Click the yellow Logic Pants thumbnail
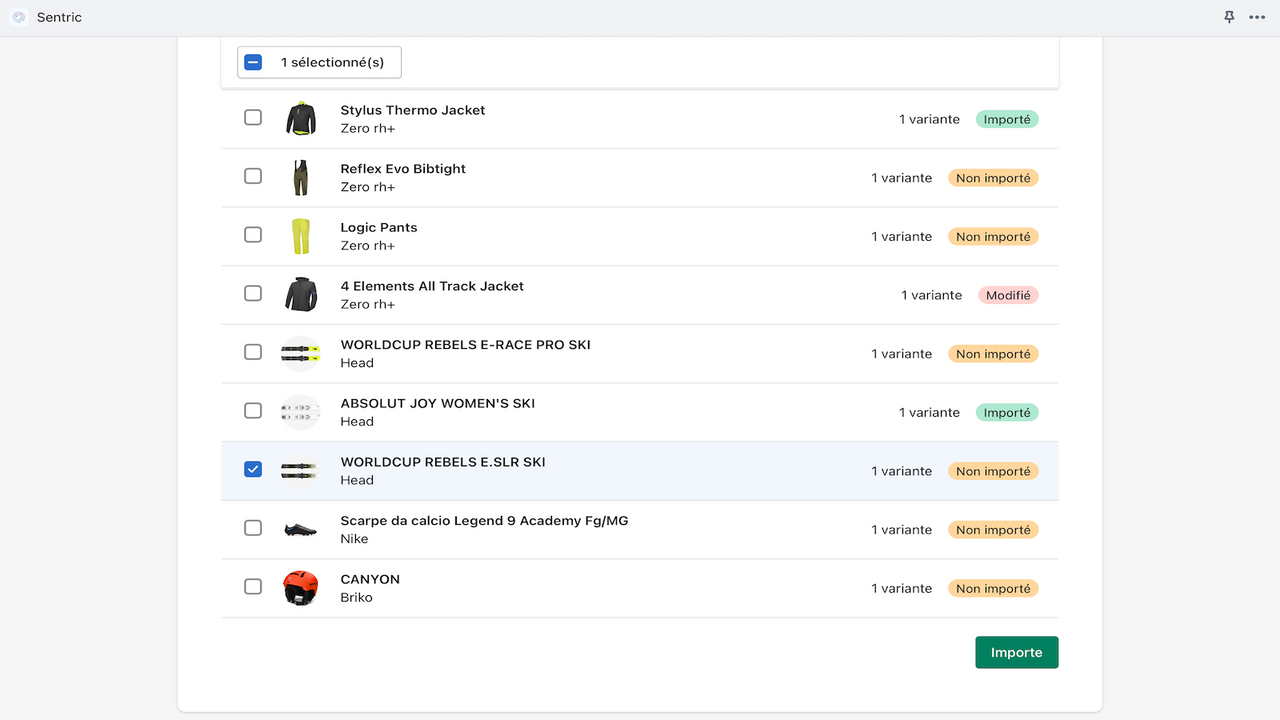This screenshot has width=1280, height=720. tap(301, 236)
